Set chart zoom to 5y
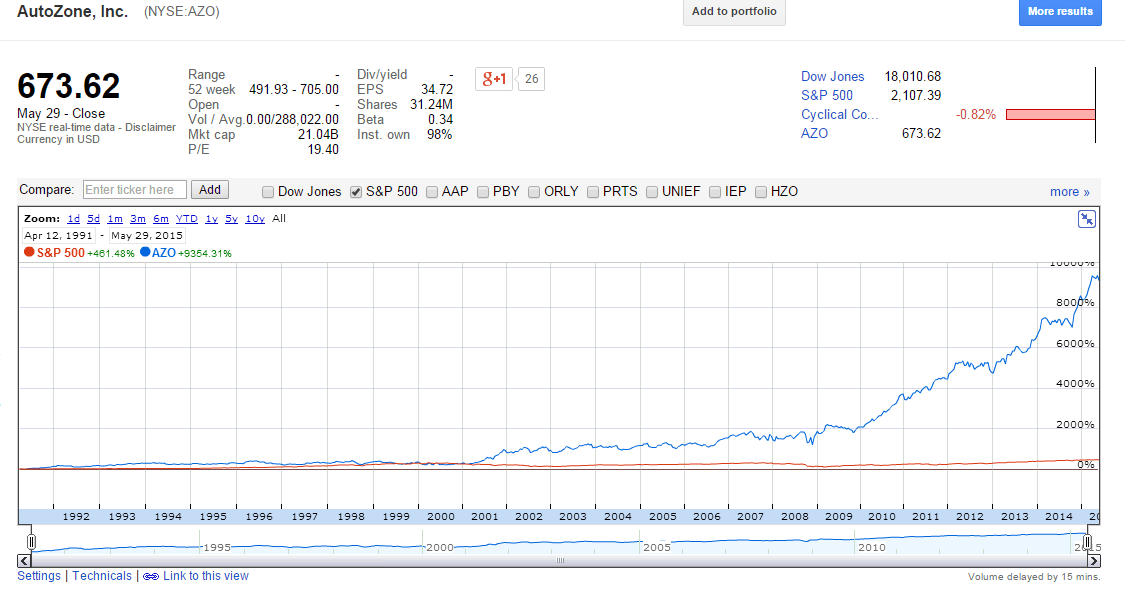Viewport: 1125px width, 598px height. point(231,219)
